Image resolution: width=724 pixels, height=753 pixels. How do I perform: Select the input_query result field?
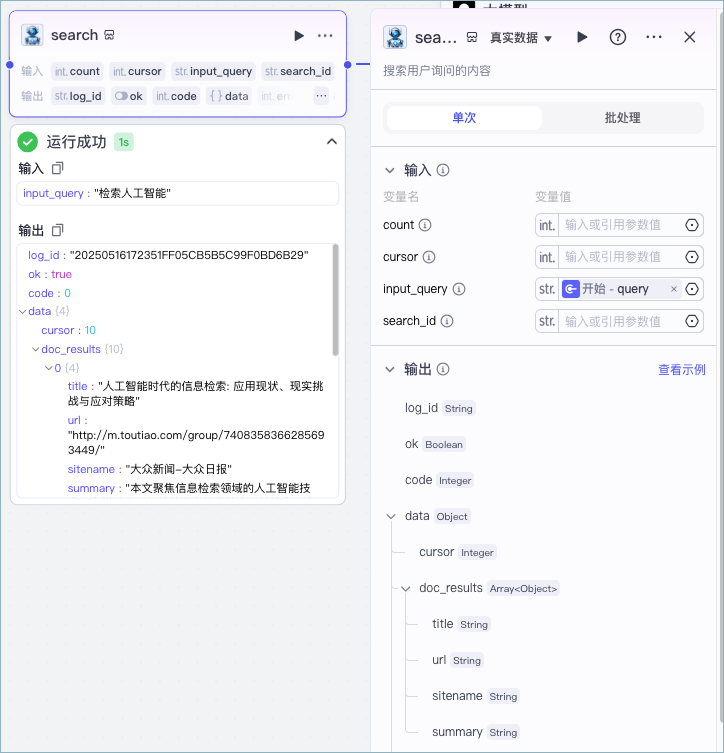tap(178, 193)
